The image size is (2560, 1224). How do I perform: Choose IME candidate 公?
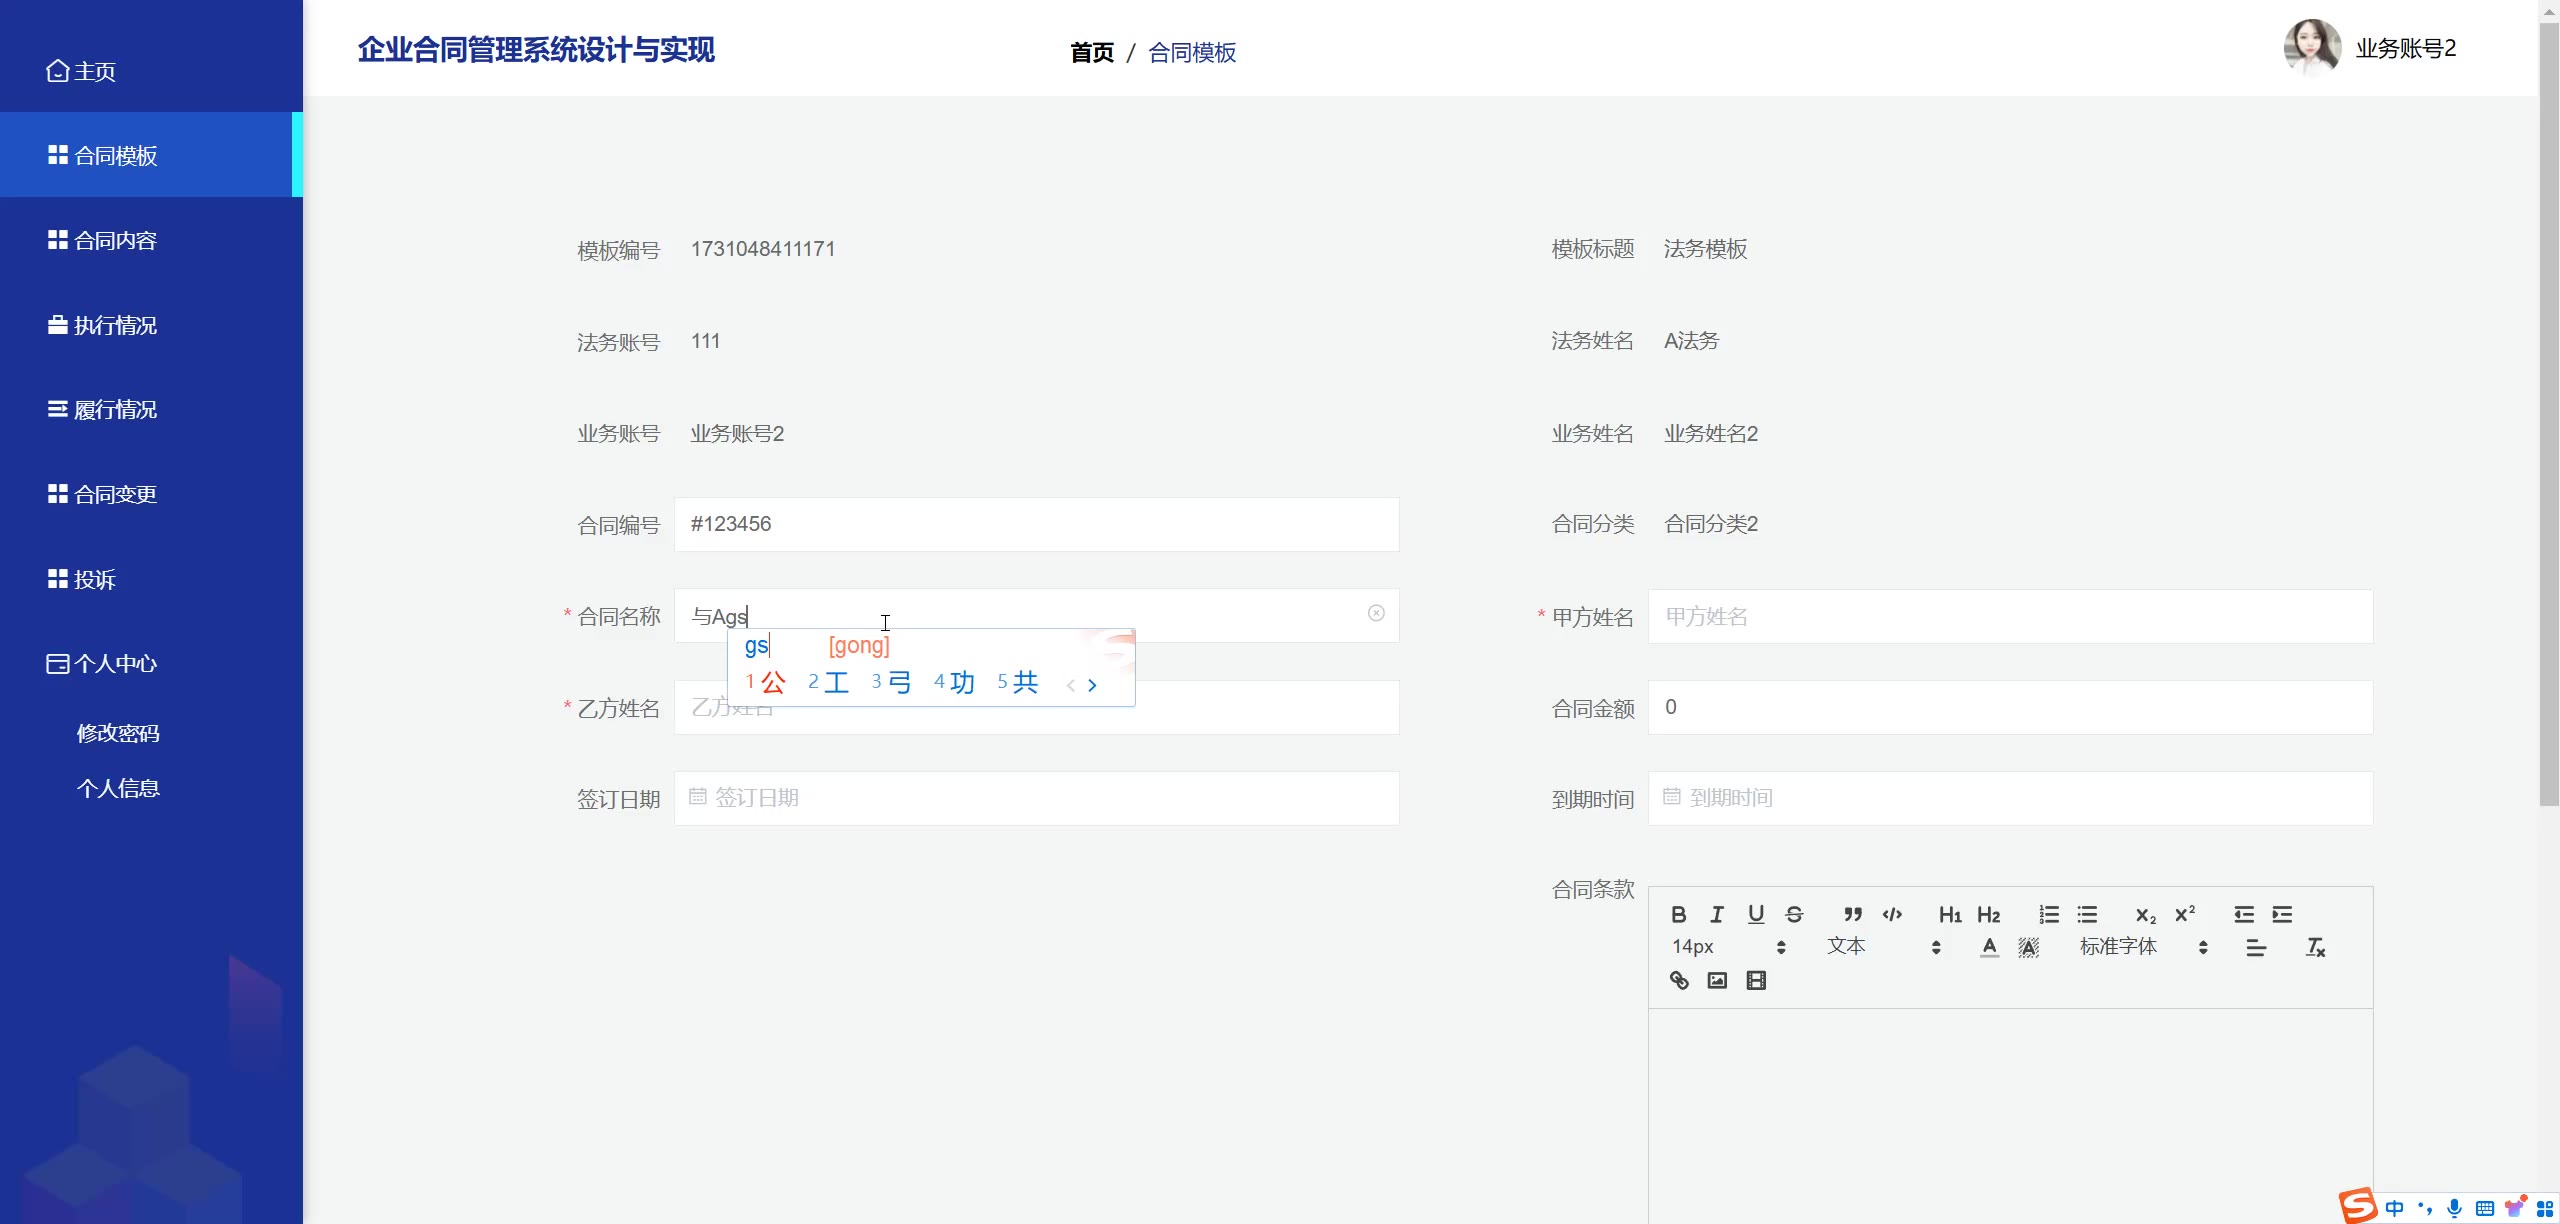pyautogui.click(x=772, y=683)
